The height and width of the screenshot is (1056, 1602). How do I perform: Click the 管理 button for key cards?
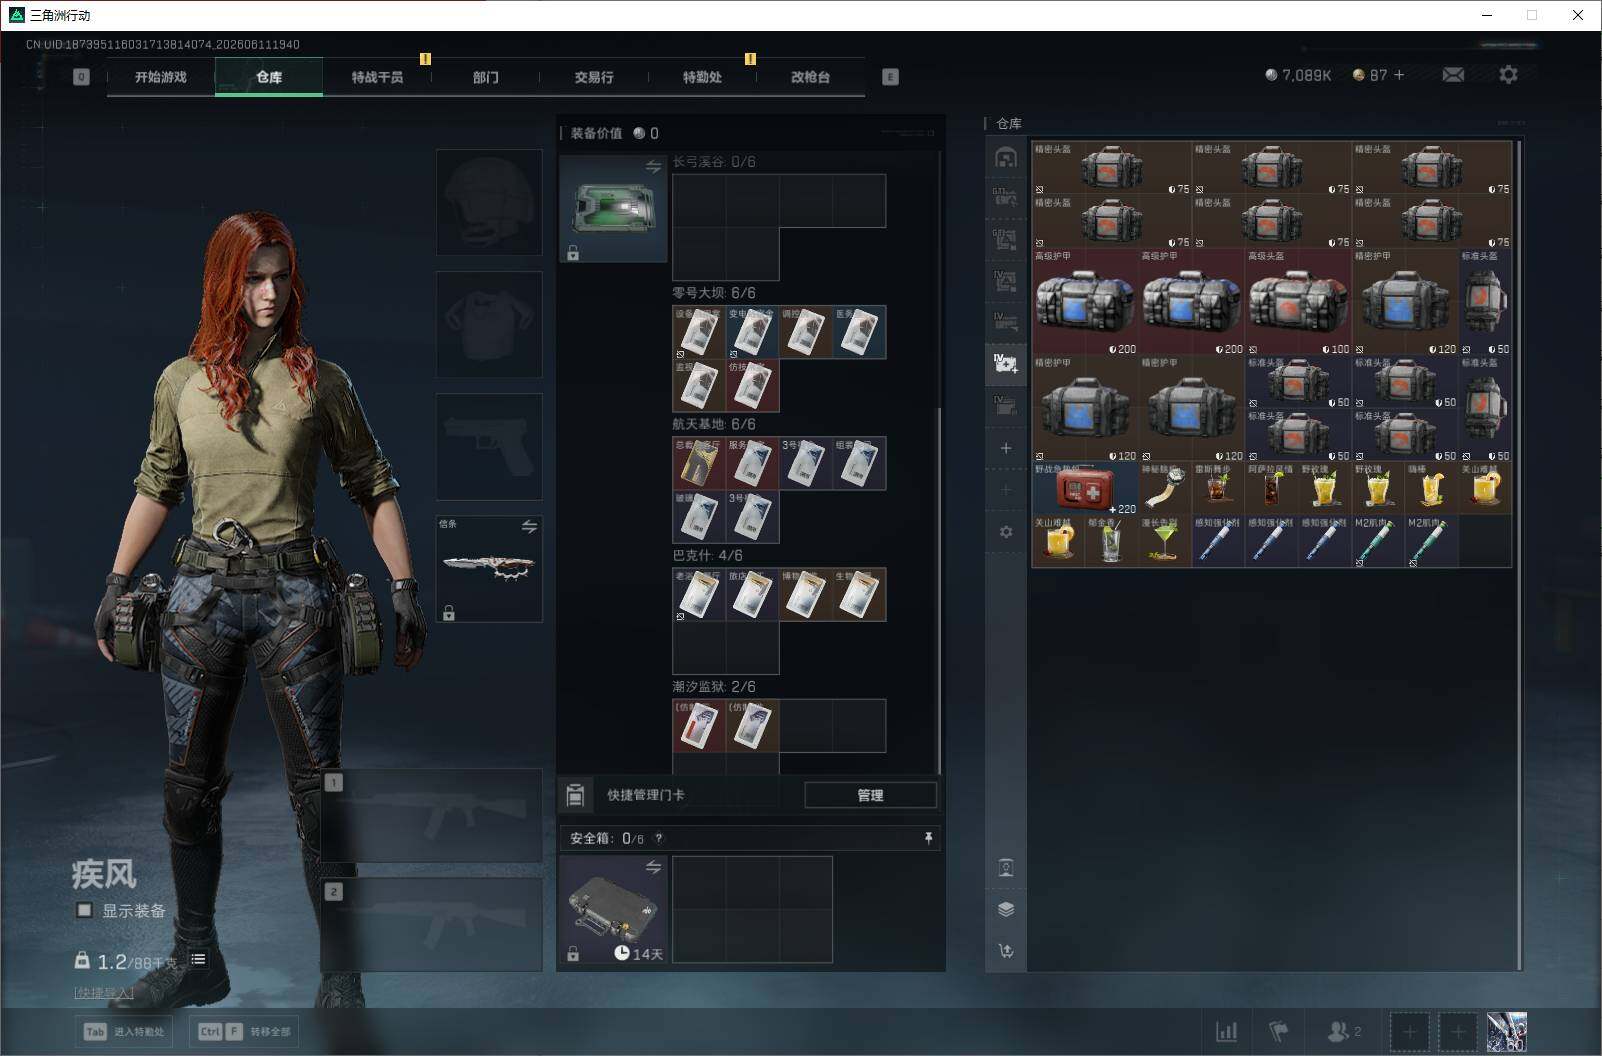[x=870, y=795]
